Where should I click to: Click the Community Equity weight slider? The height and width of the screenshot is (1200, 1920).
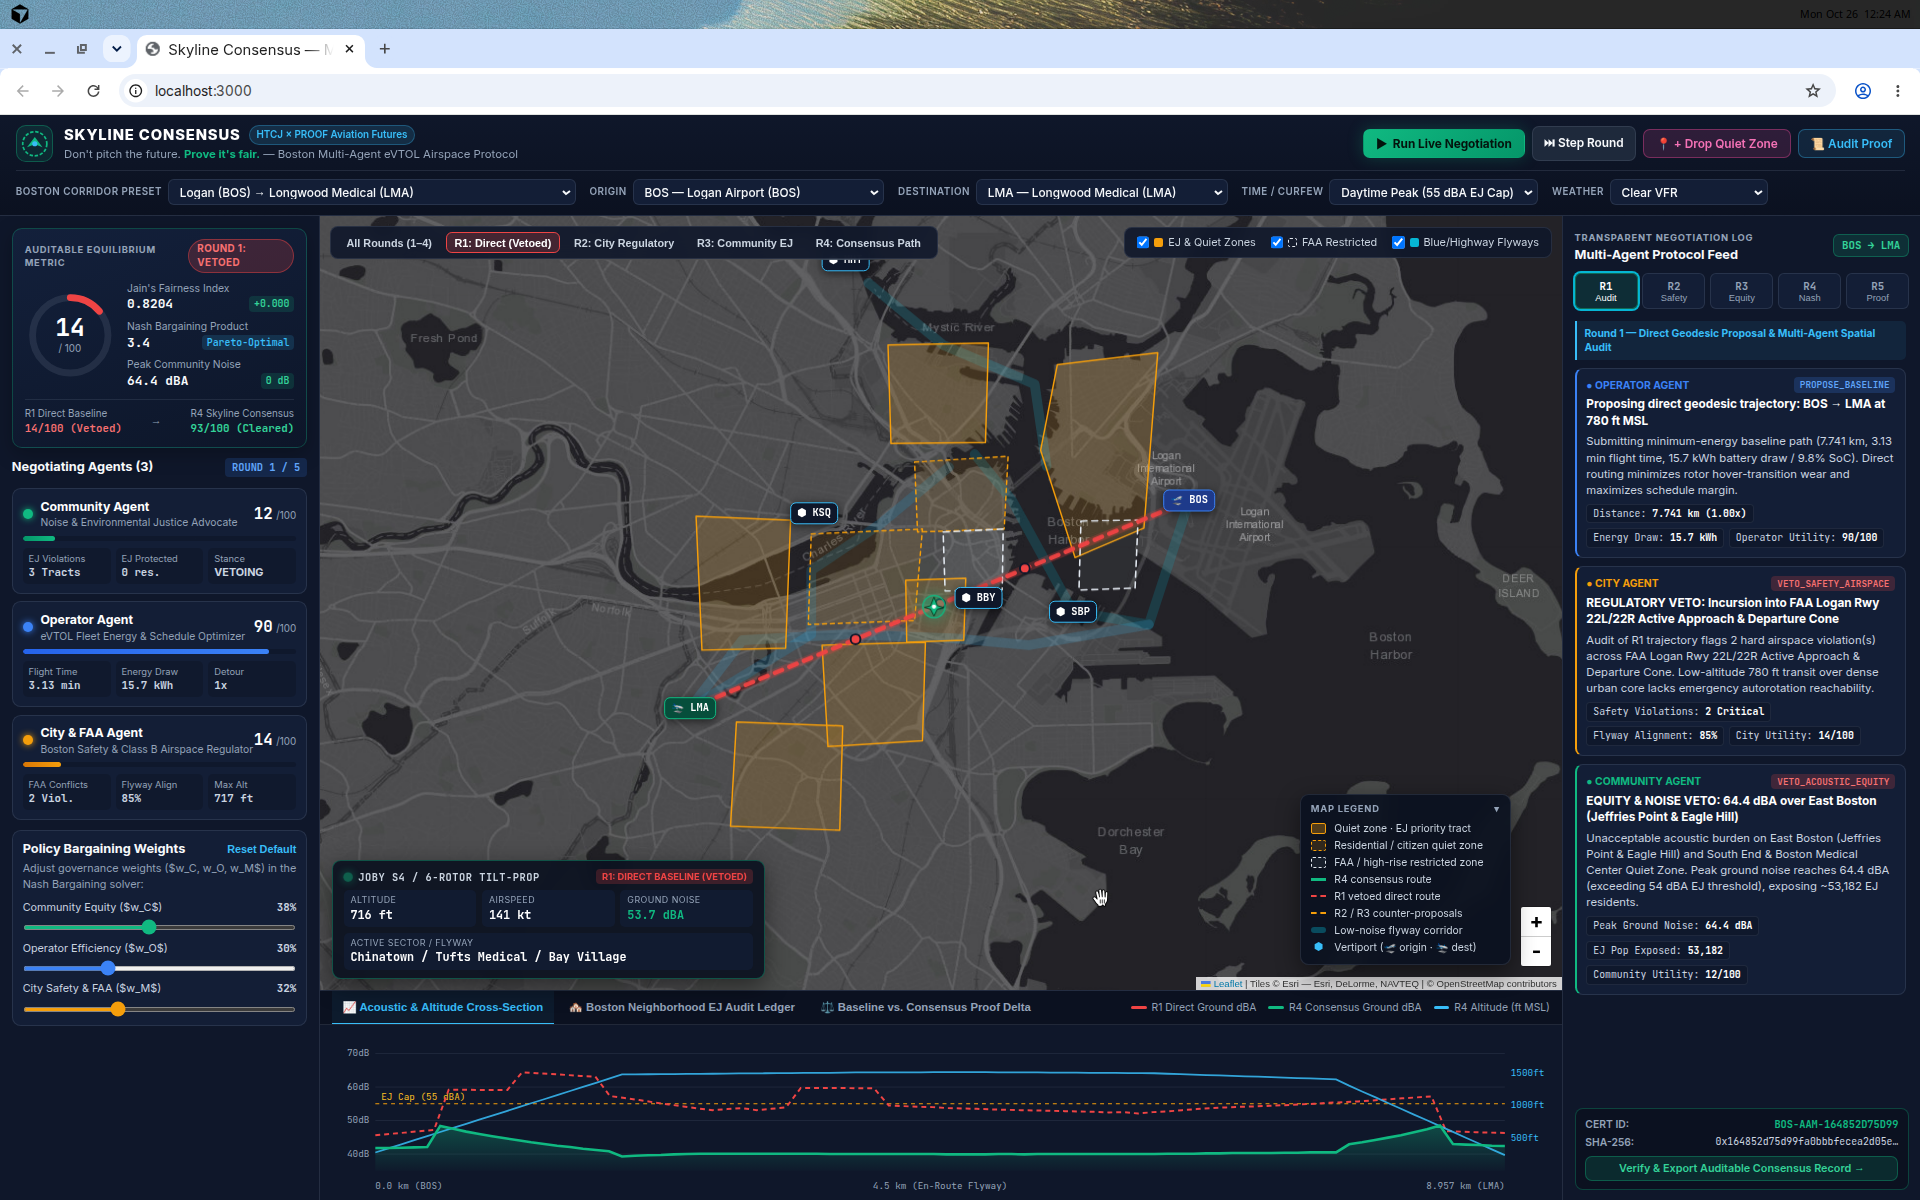159,928
